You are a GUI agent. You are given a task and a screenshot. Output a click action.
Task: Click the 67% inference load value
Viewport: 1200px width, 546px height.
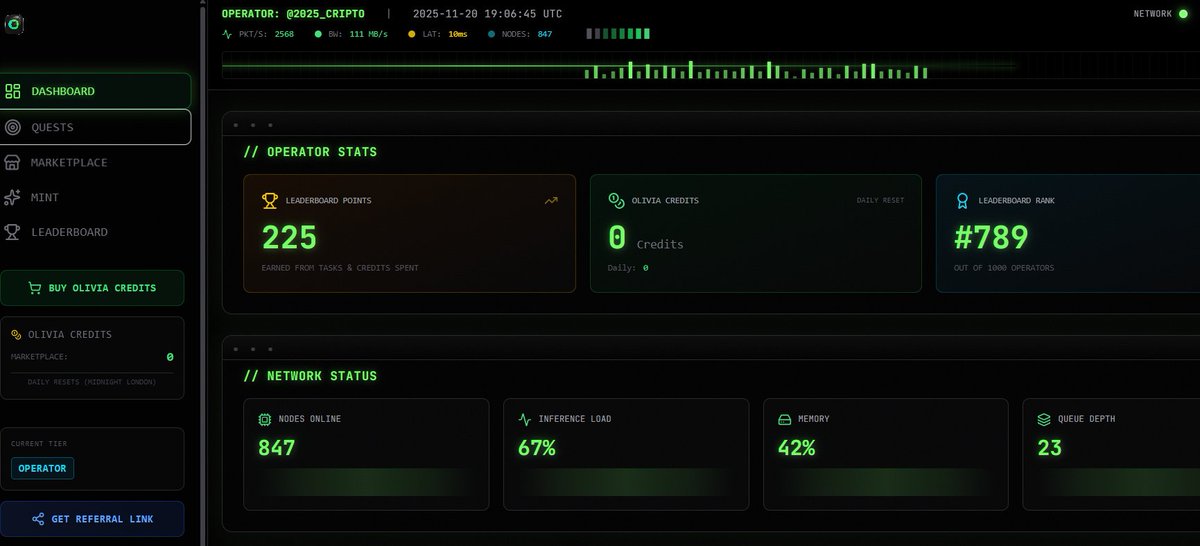(537, 448)
